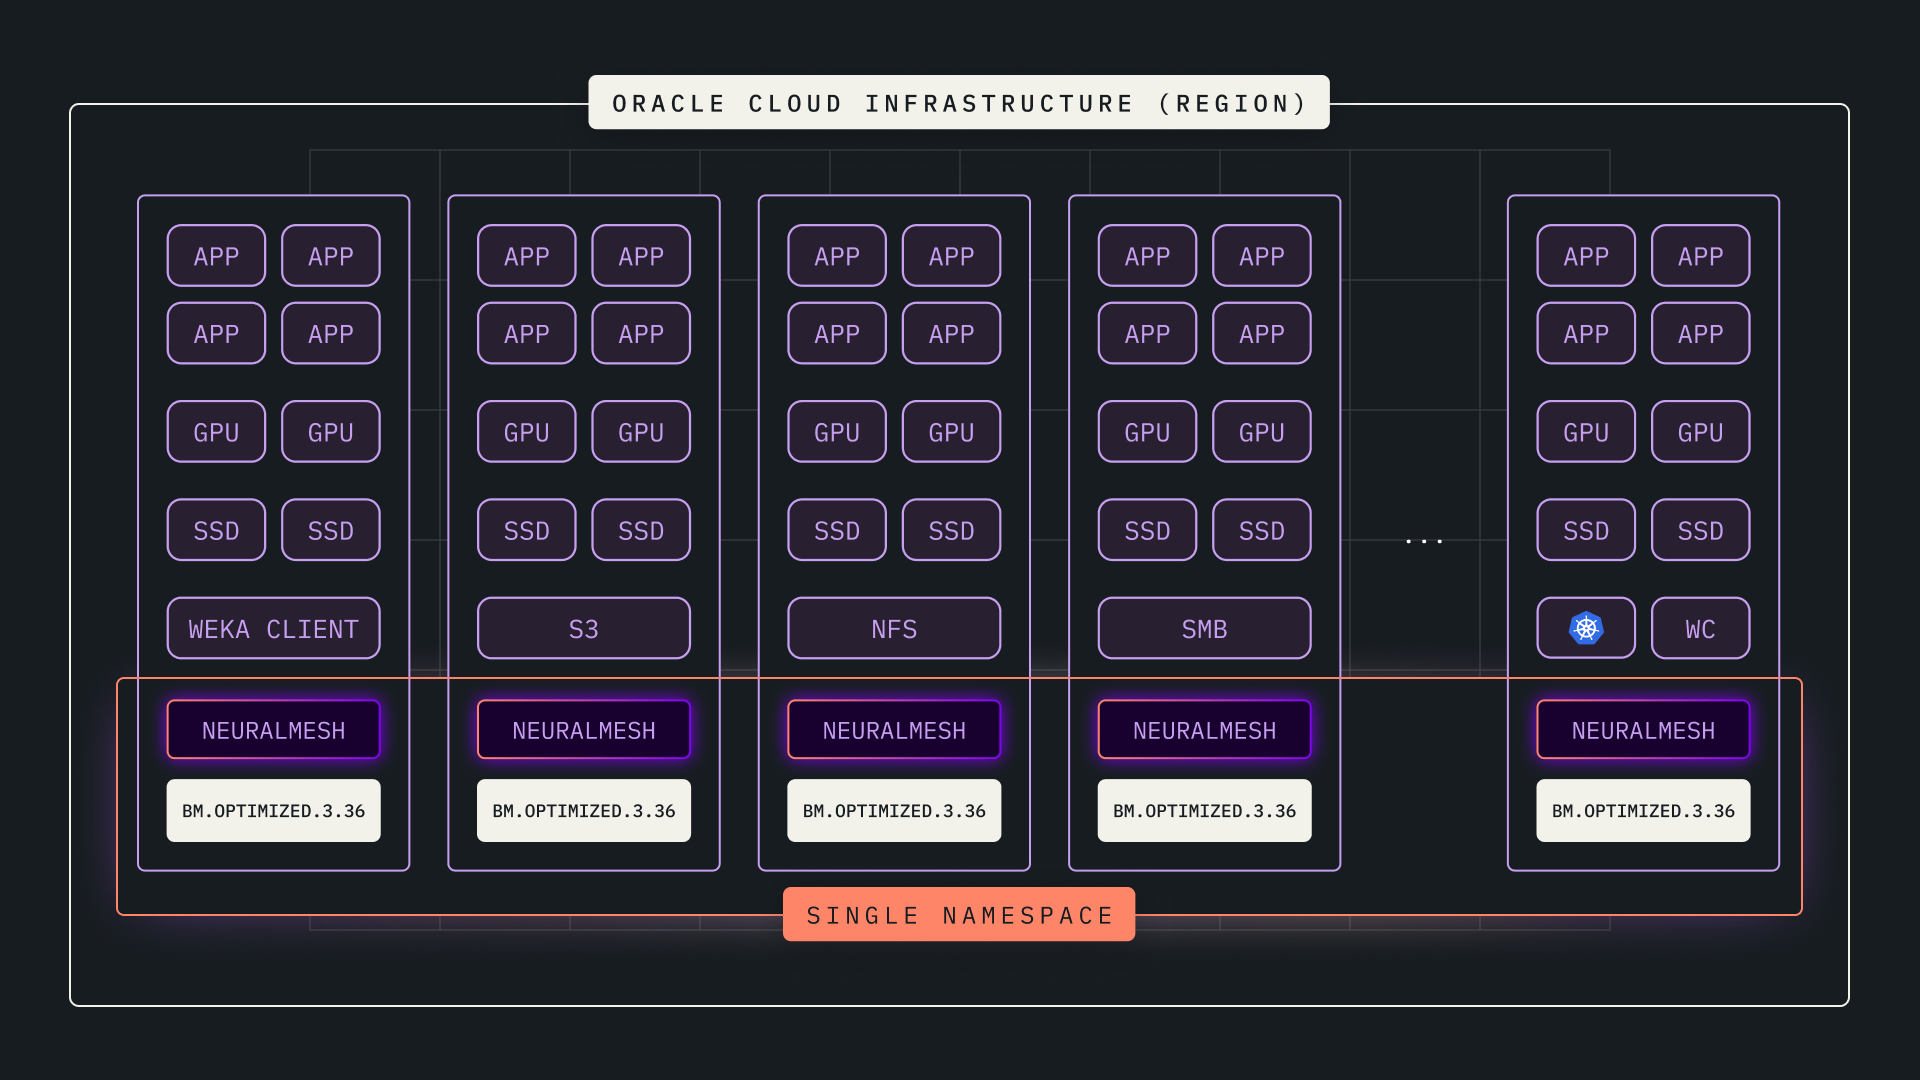Click the Kubernetes wheel icon
This screenshot has width=1920, height=1080.
tap(1586, 628)
